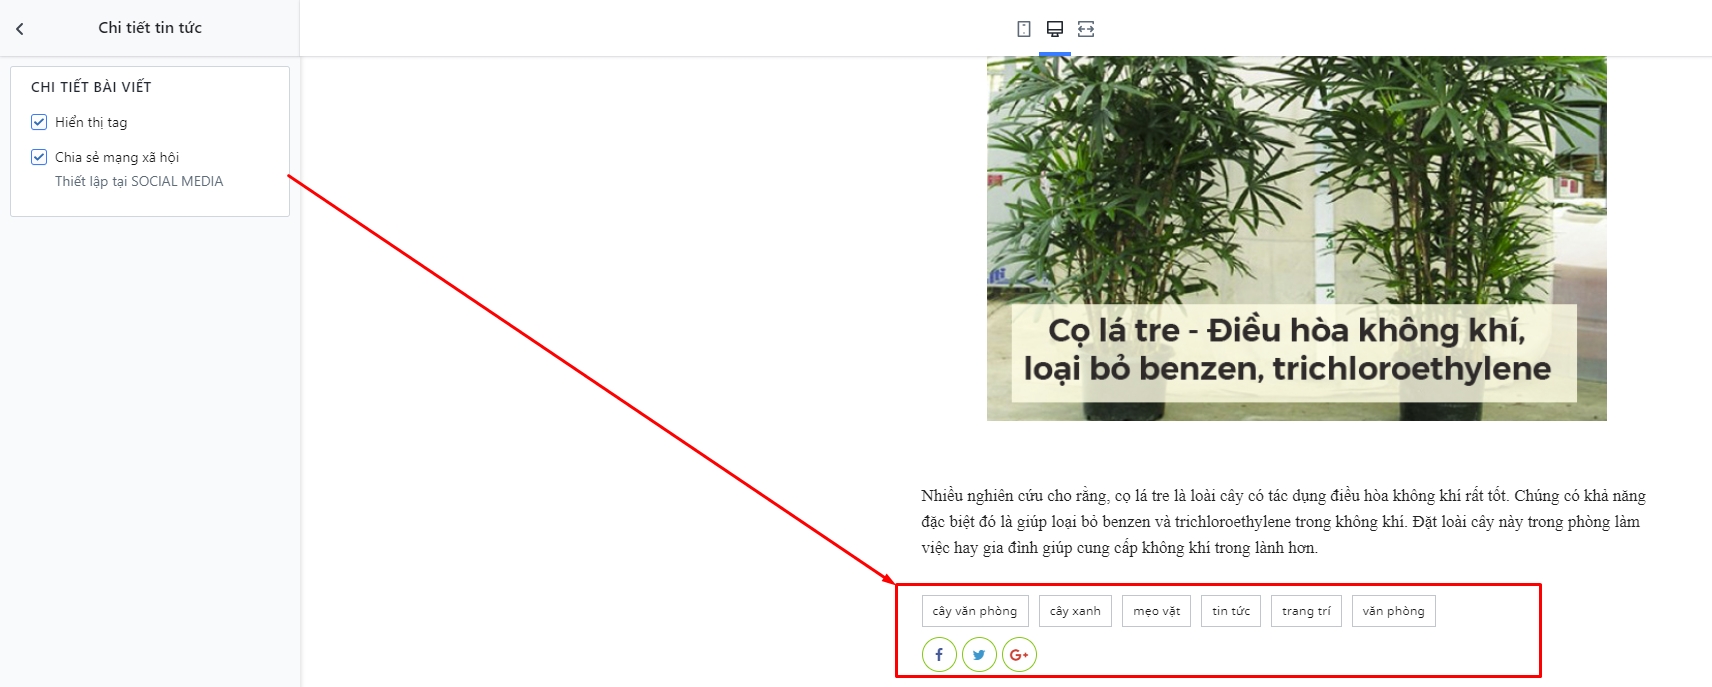The width and height of the screenshot is (1712, 687).
Task: Open the cây văn phòng tag
Action: click(x=975, y=611)
